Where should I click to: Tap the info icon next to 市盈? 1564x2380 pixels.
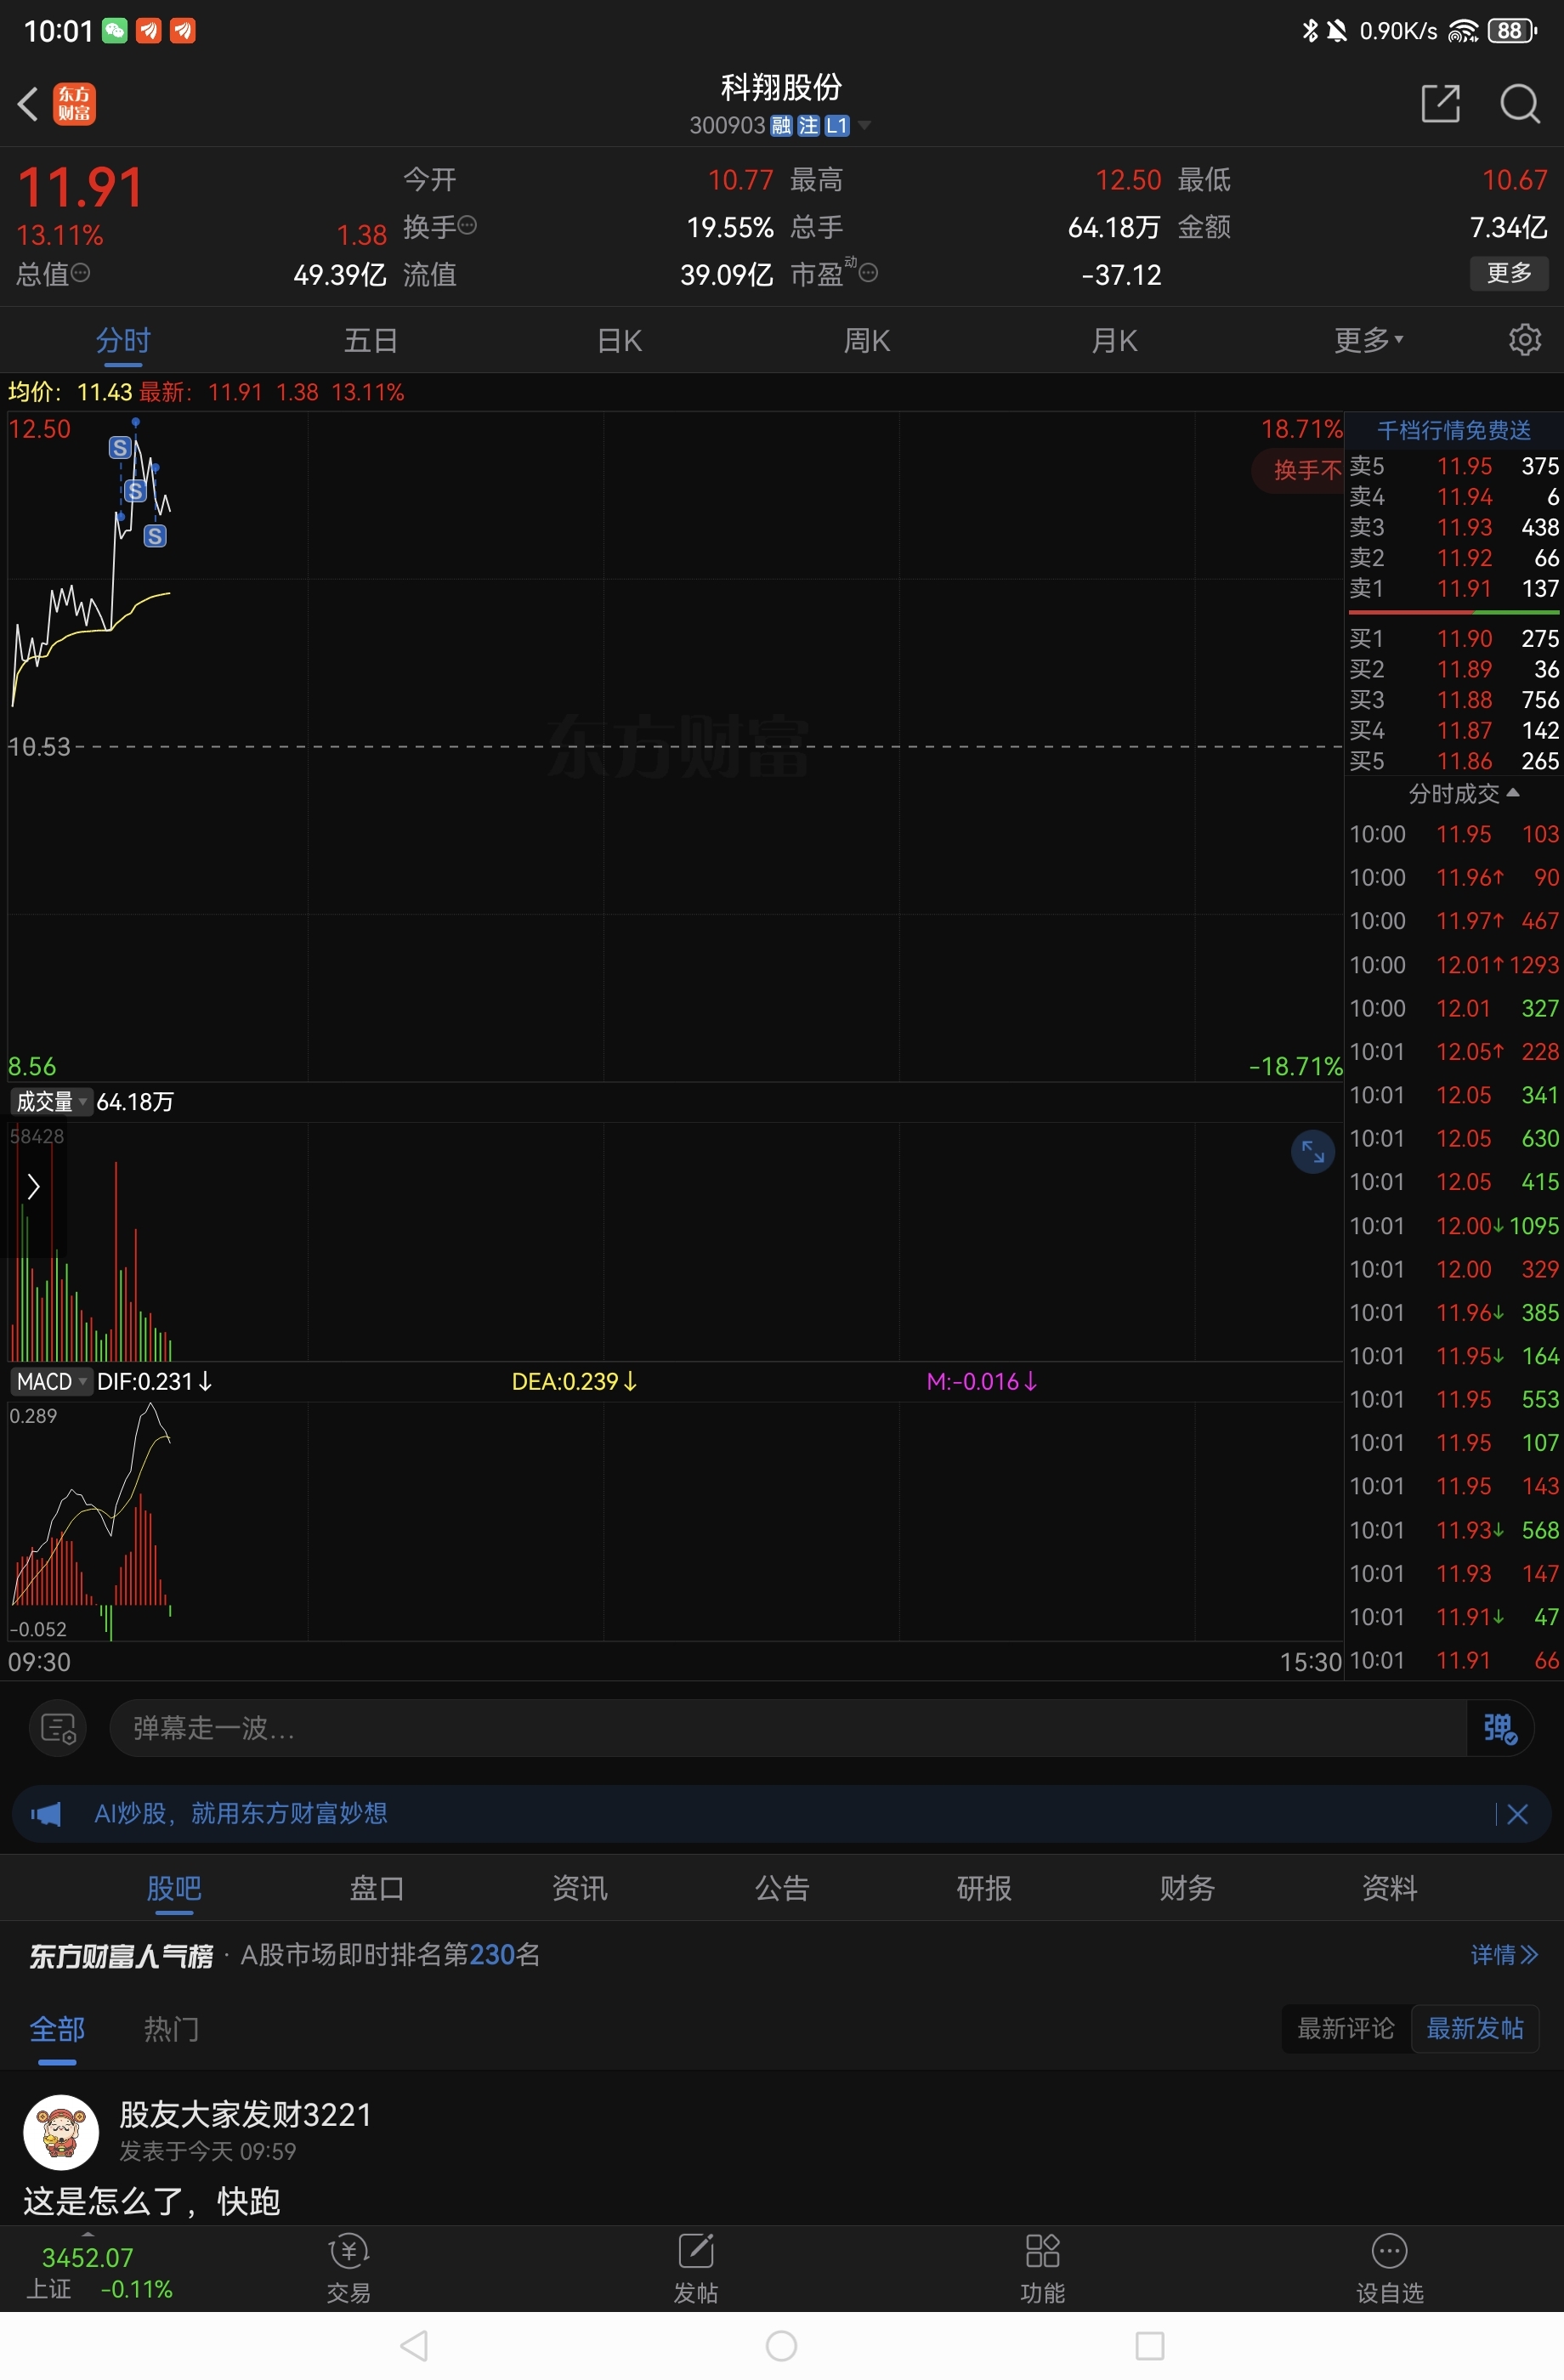click(x=868, y=272)
